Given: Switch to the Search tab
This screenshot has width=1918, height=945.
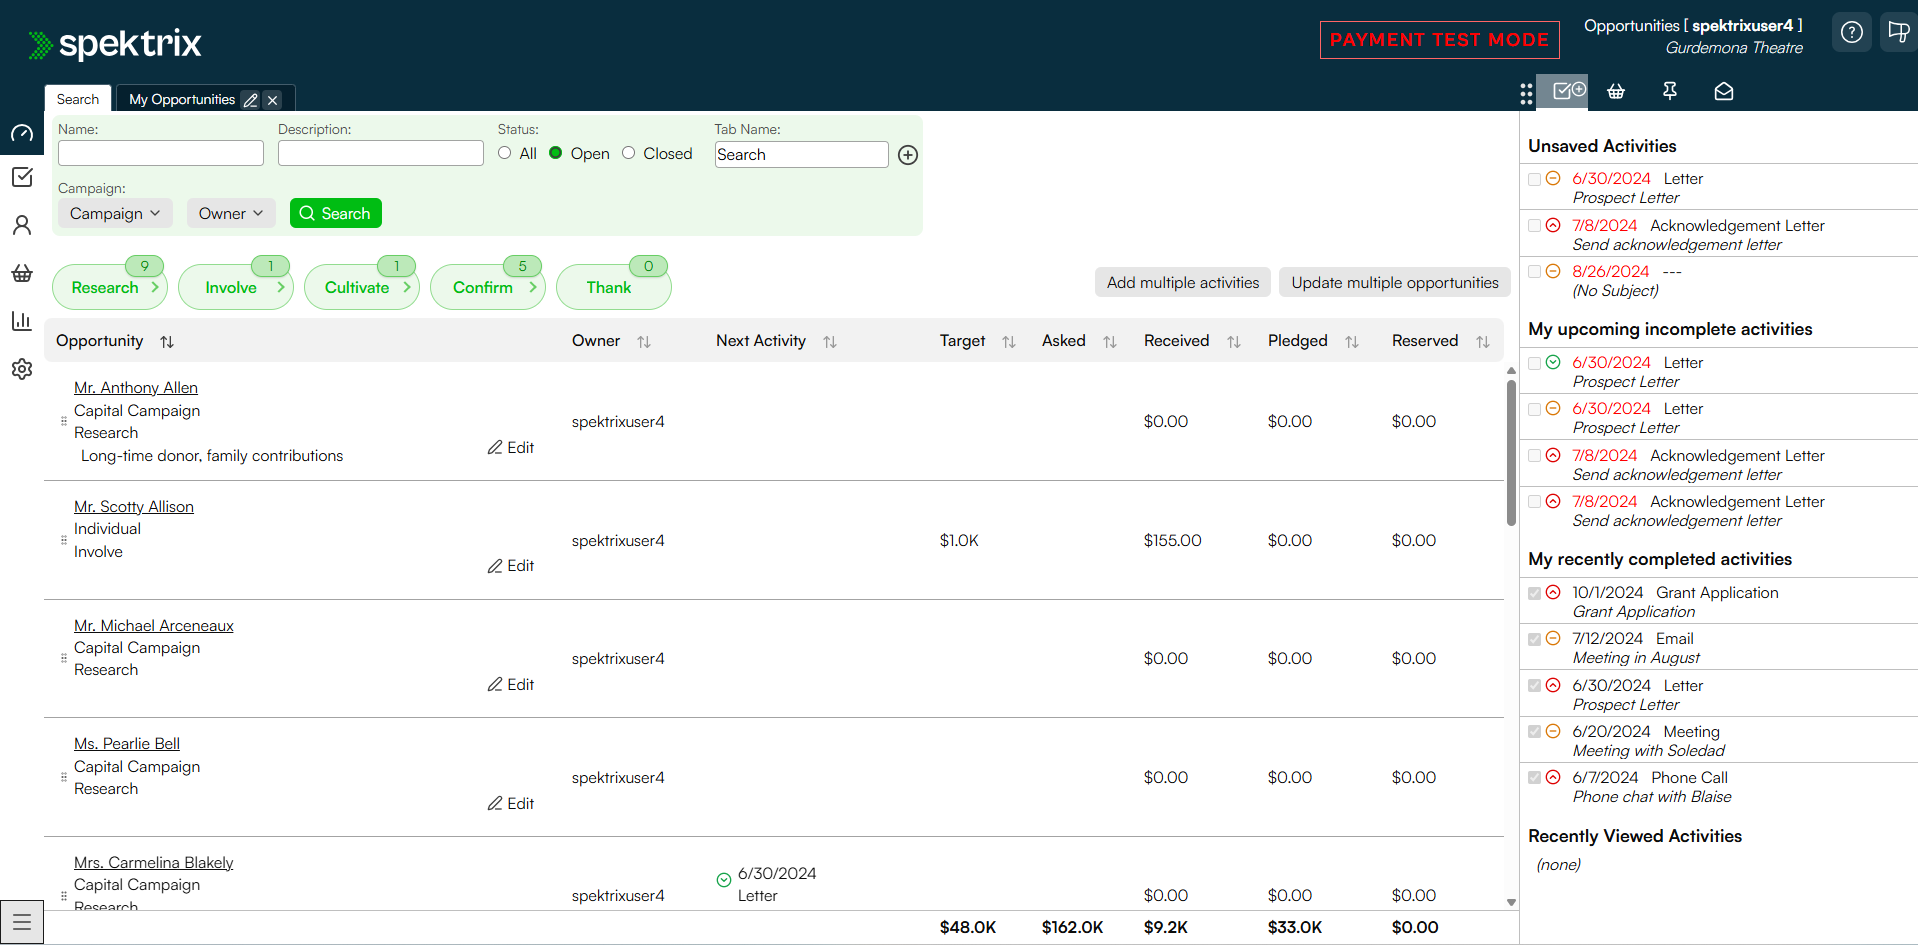Looking at the screenshot, I should tap(78, 99).
